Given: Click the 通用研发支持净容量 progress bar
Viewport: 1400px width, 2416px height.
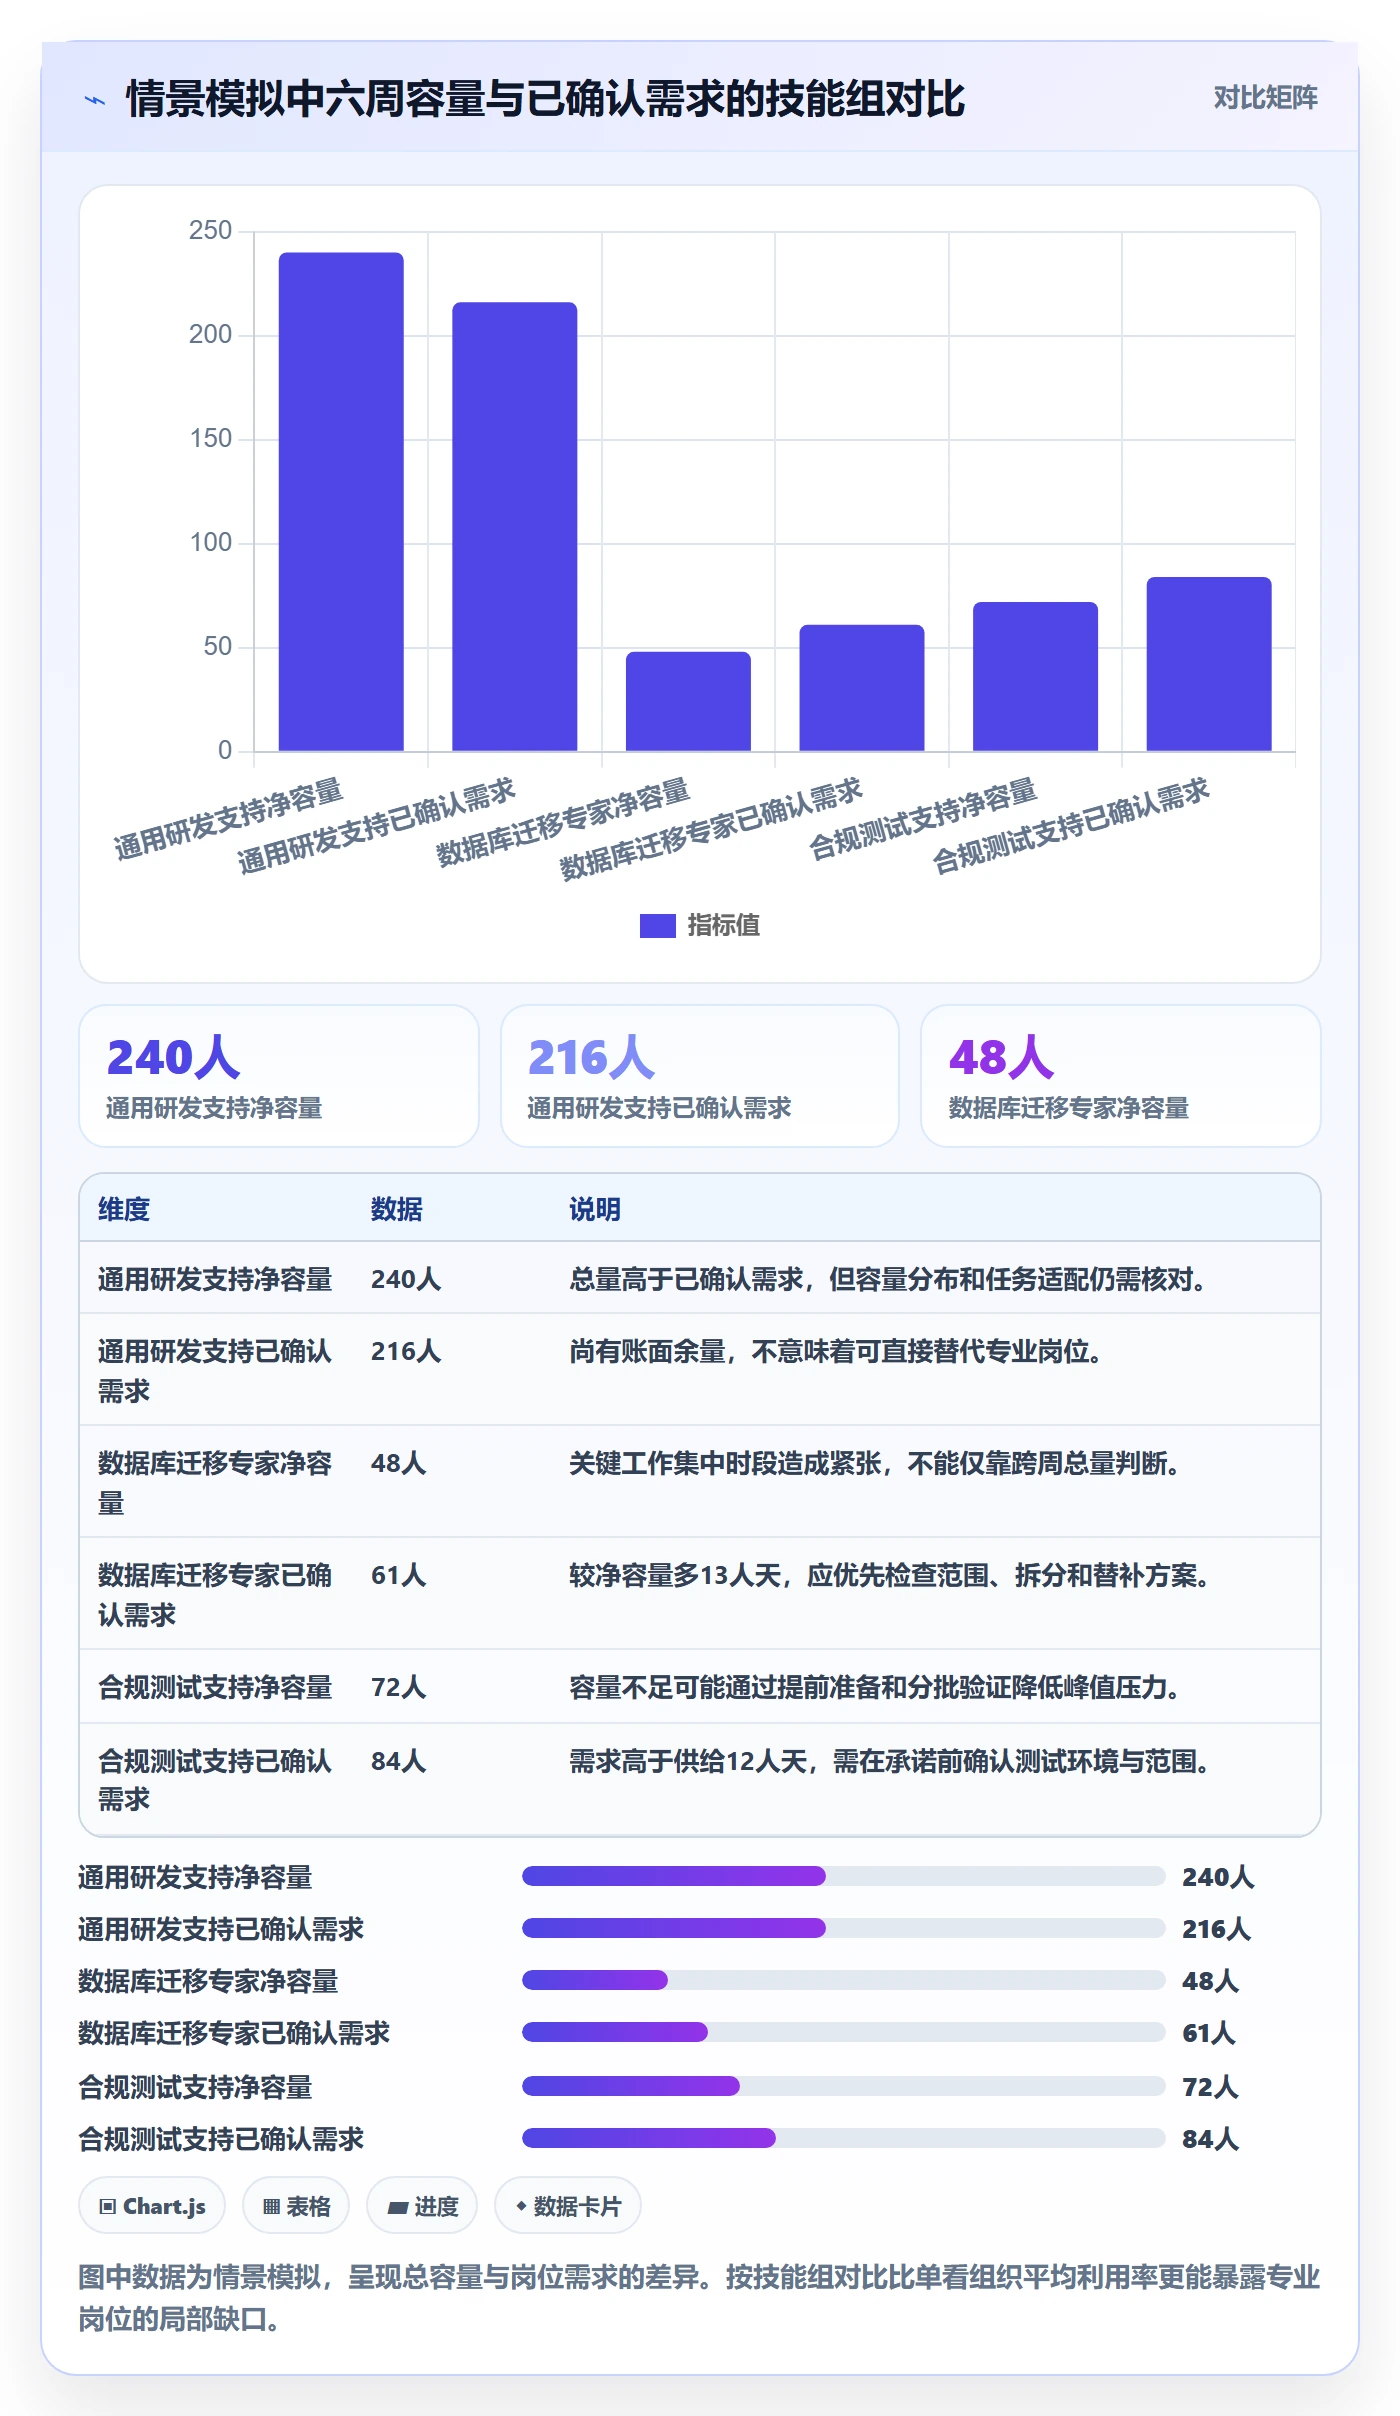Looking at the screenshot, I should pyautogui.click(x=843, y=1876).
